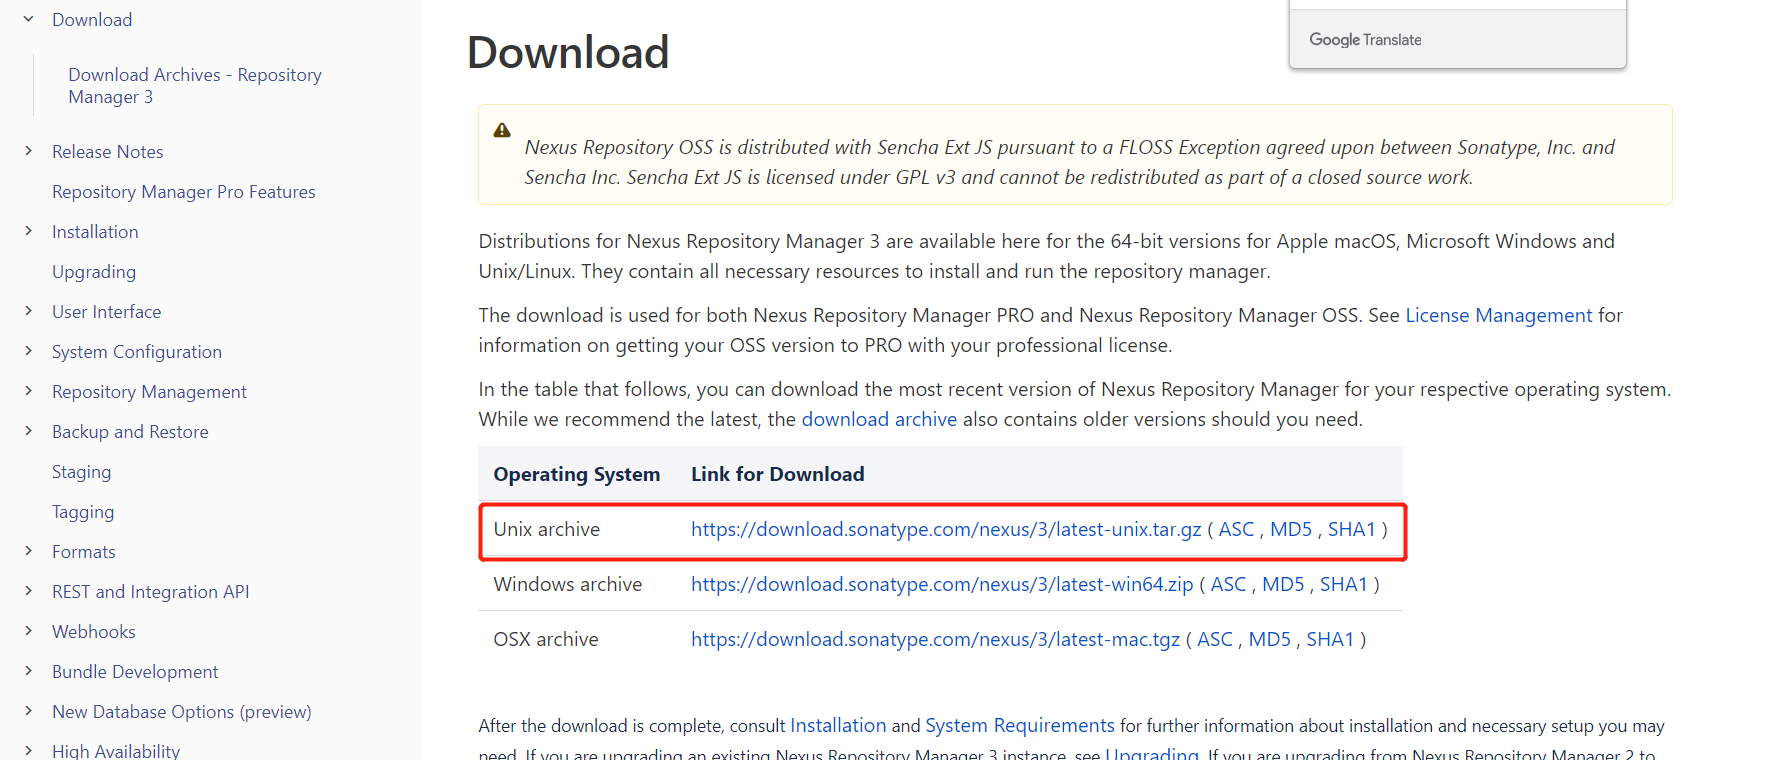This screenshot has height=760, width=1774.
Task: Open MD5 for OSX archive
Action: [x=1270, y=639]
